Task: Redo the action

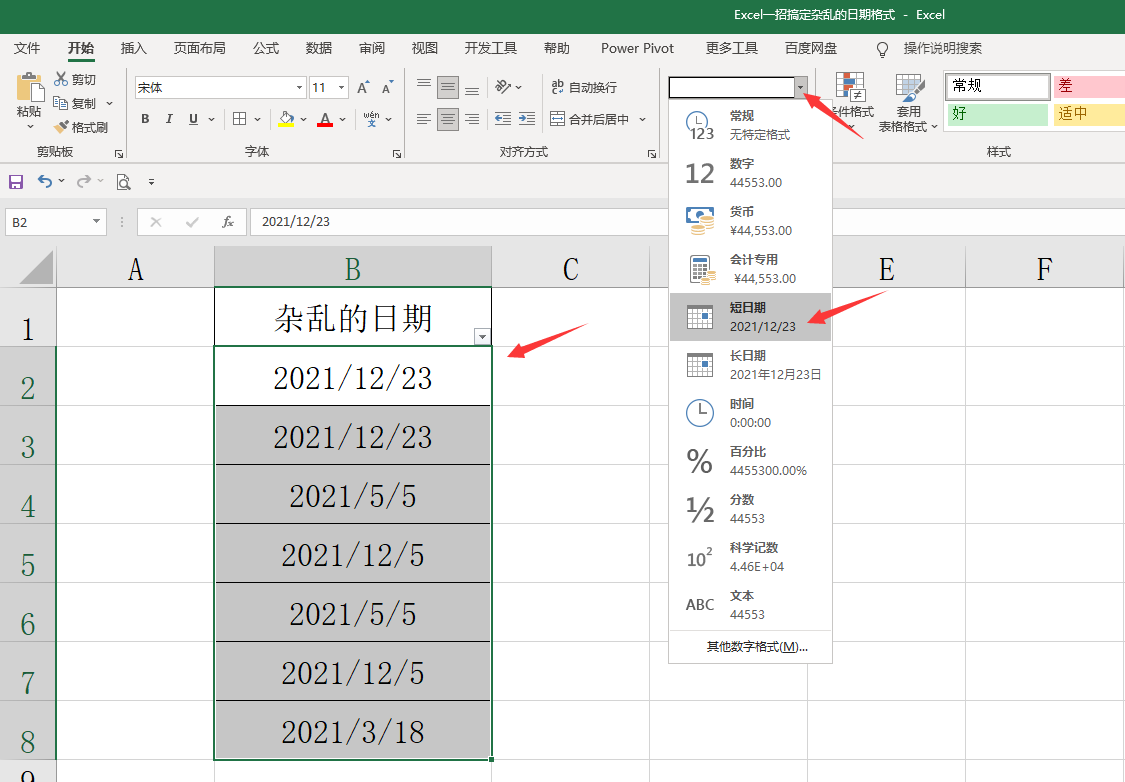Action: pos(84,182)
